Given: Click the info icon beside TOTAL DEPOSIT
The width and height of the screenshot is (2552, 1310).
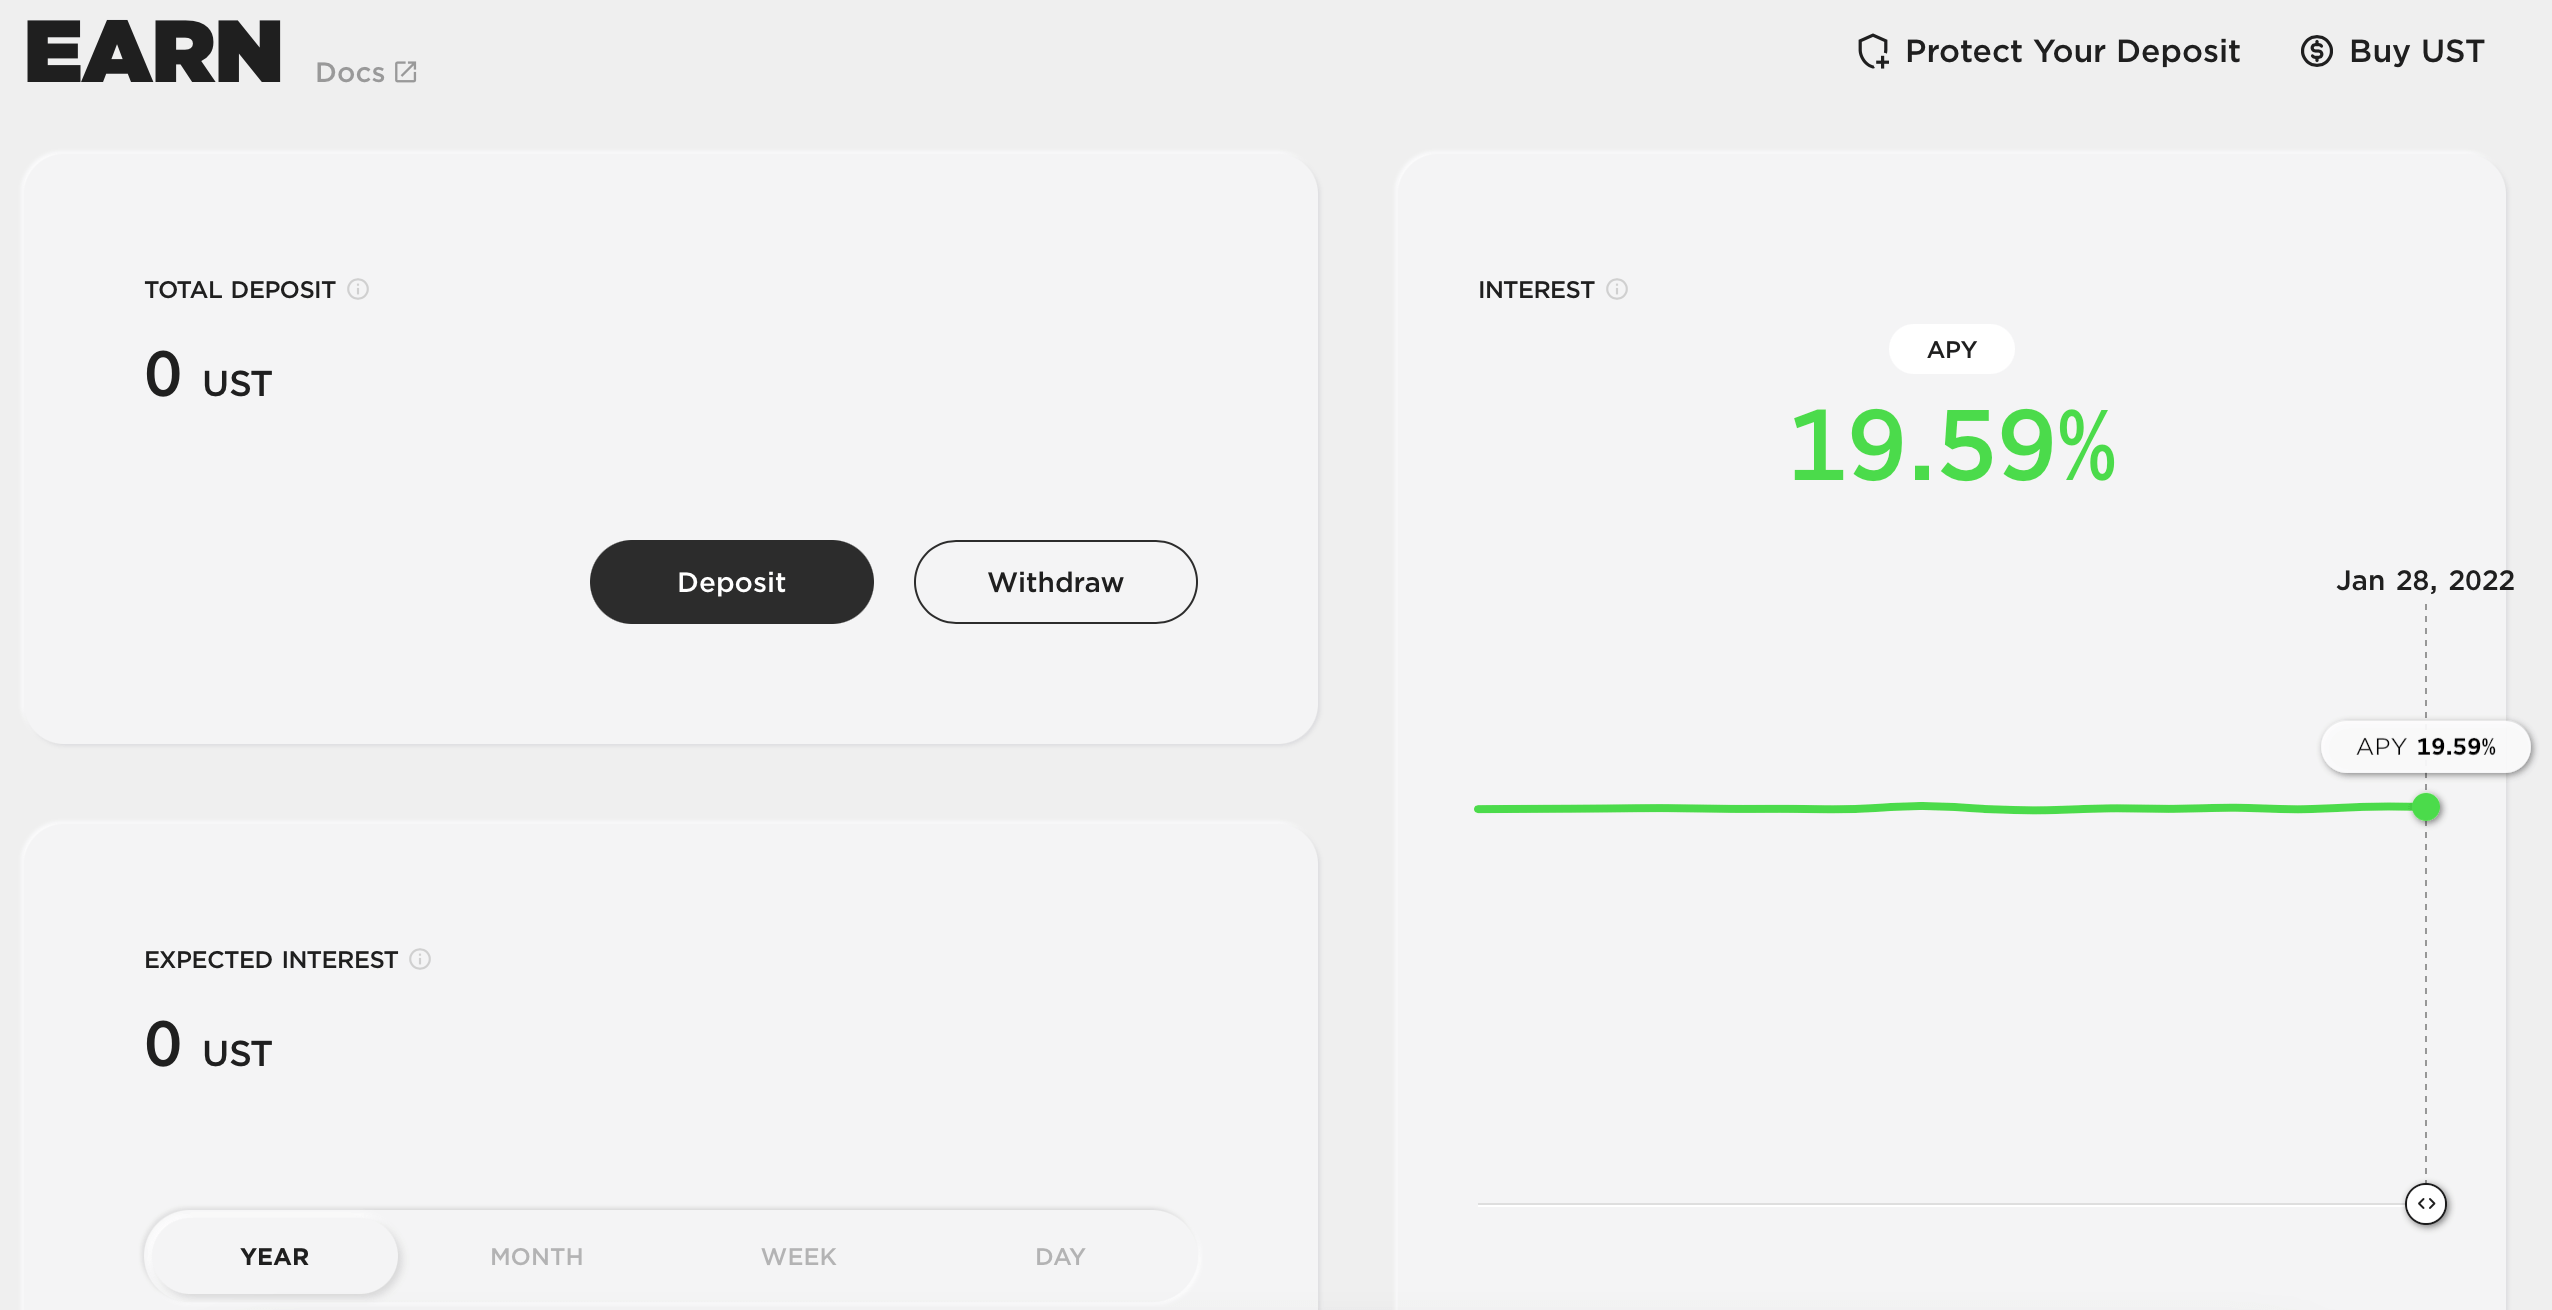Looking at the screenshot, I should click(359, 290).
